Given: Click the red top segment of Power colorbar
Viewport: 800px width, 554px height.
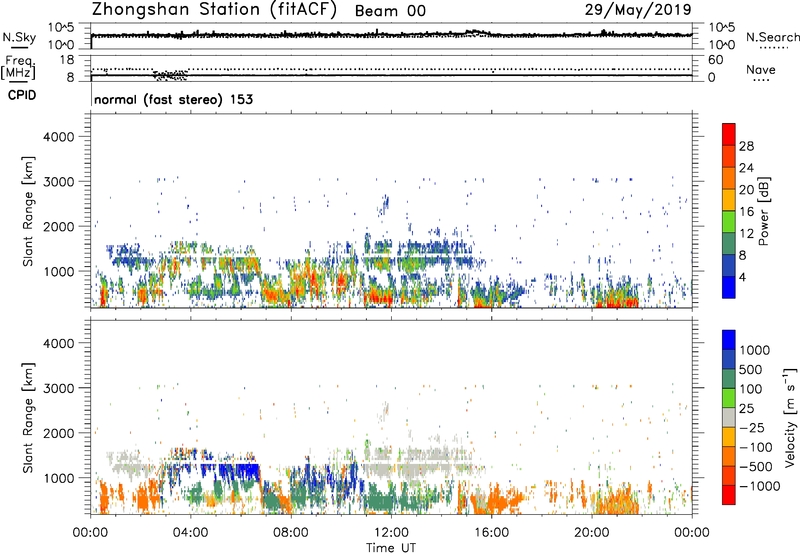Looking at the screenshot, I should point(729,134).
